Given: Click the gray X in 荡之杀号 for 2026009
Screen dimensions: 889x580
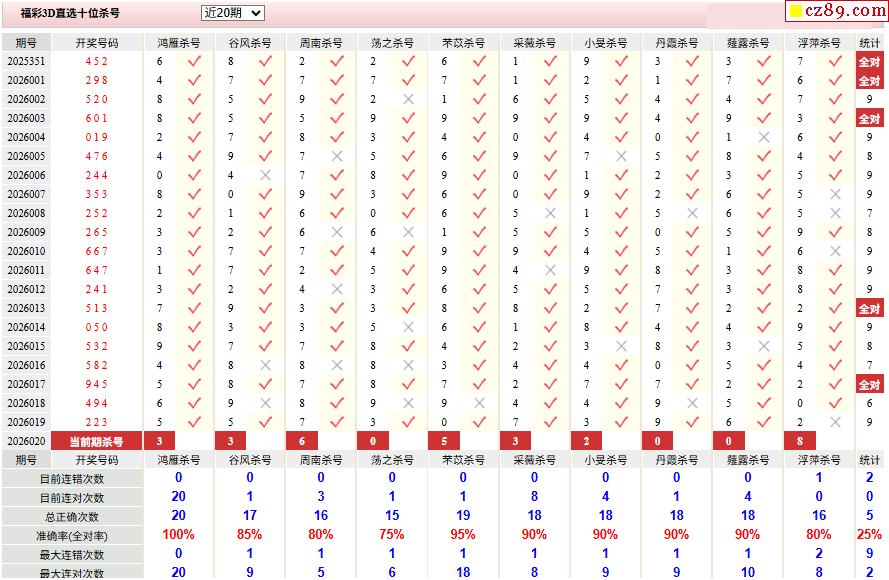Looking at the screenshot, I should [x=408, y=232].
